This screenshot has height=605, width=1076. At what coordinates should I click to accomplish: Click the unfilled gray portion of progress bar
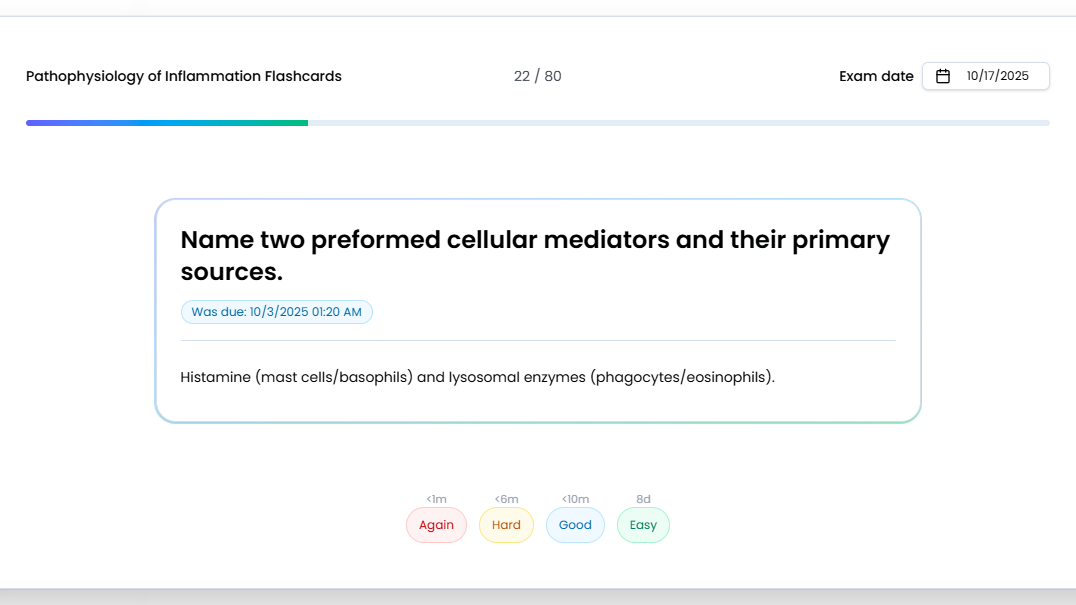(678, 123)
